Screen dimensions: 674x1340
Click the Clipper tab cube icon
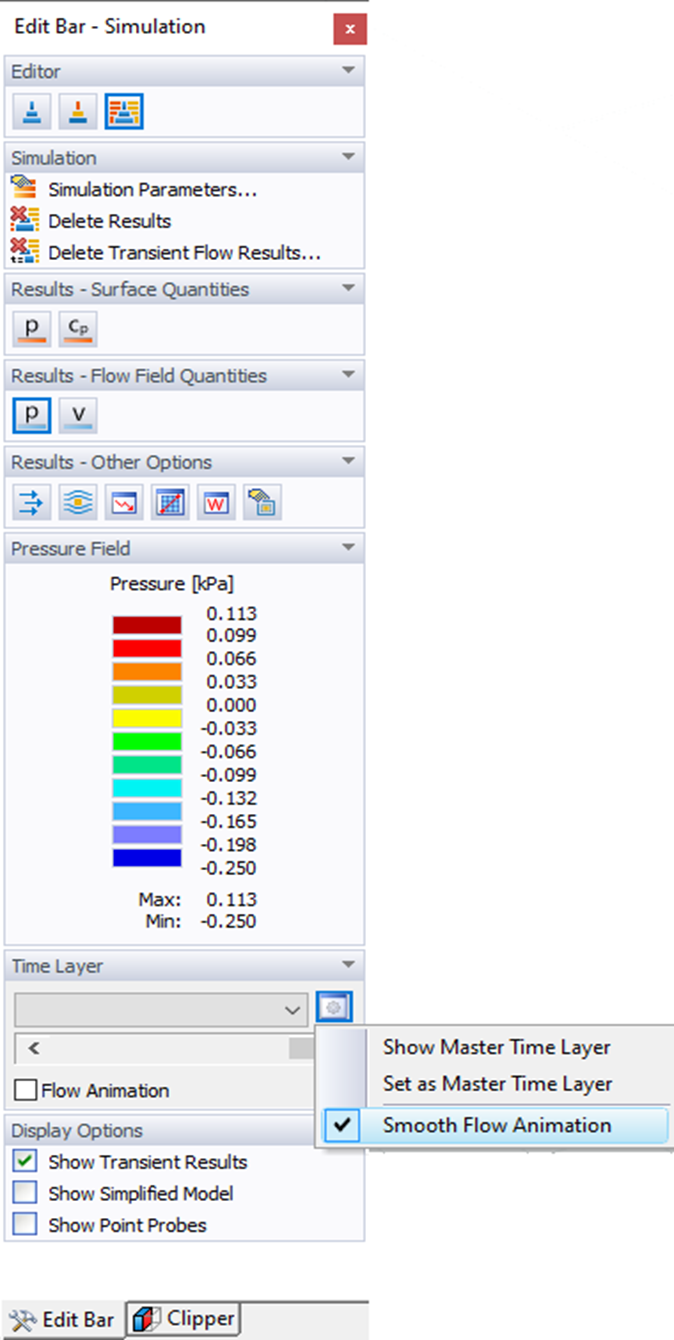click(148, 1318)
